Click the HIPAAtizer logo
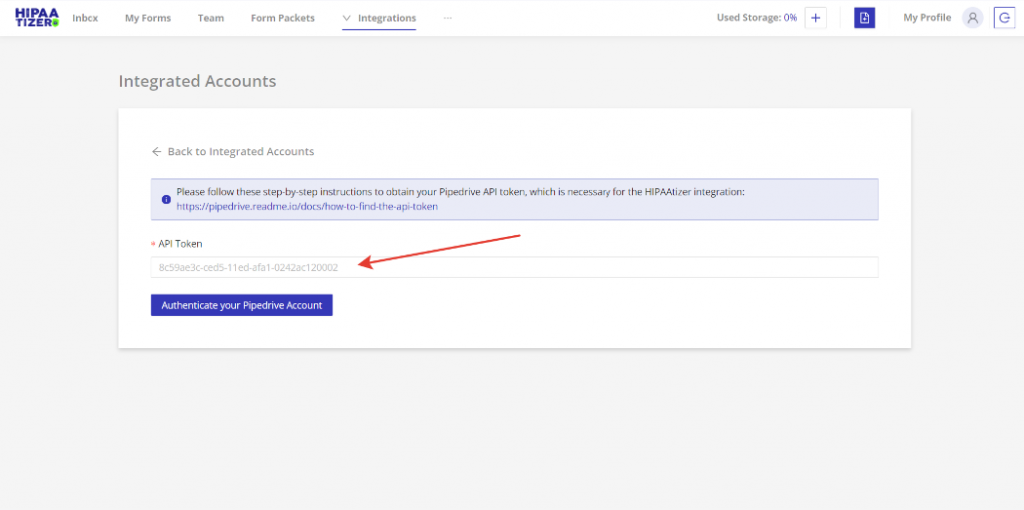The width and height of the screenshot is (1024, 510). tap(37, 18)
